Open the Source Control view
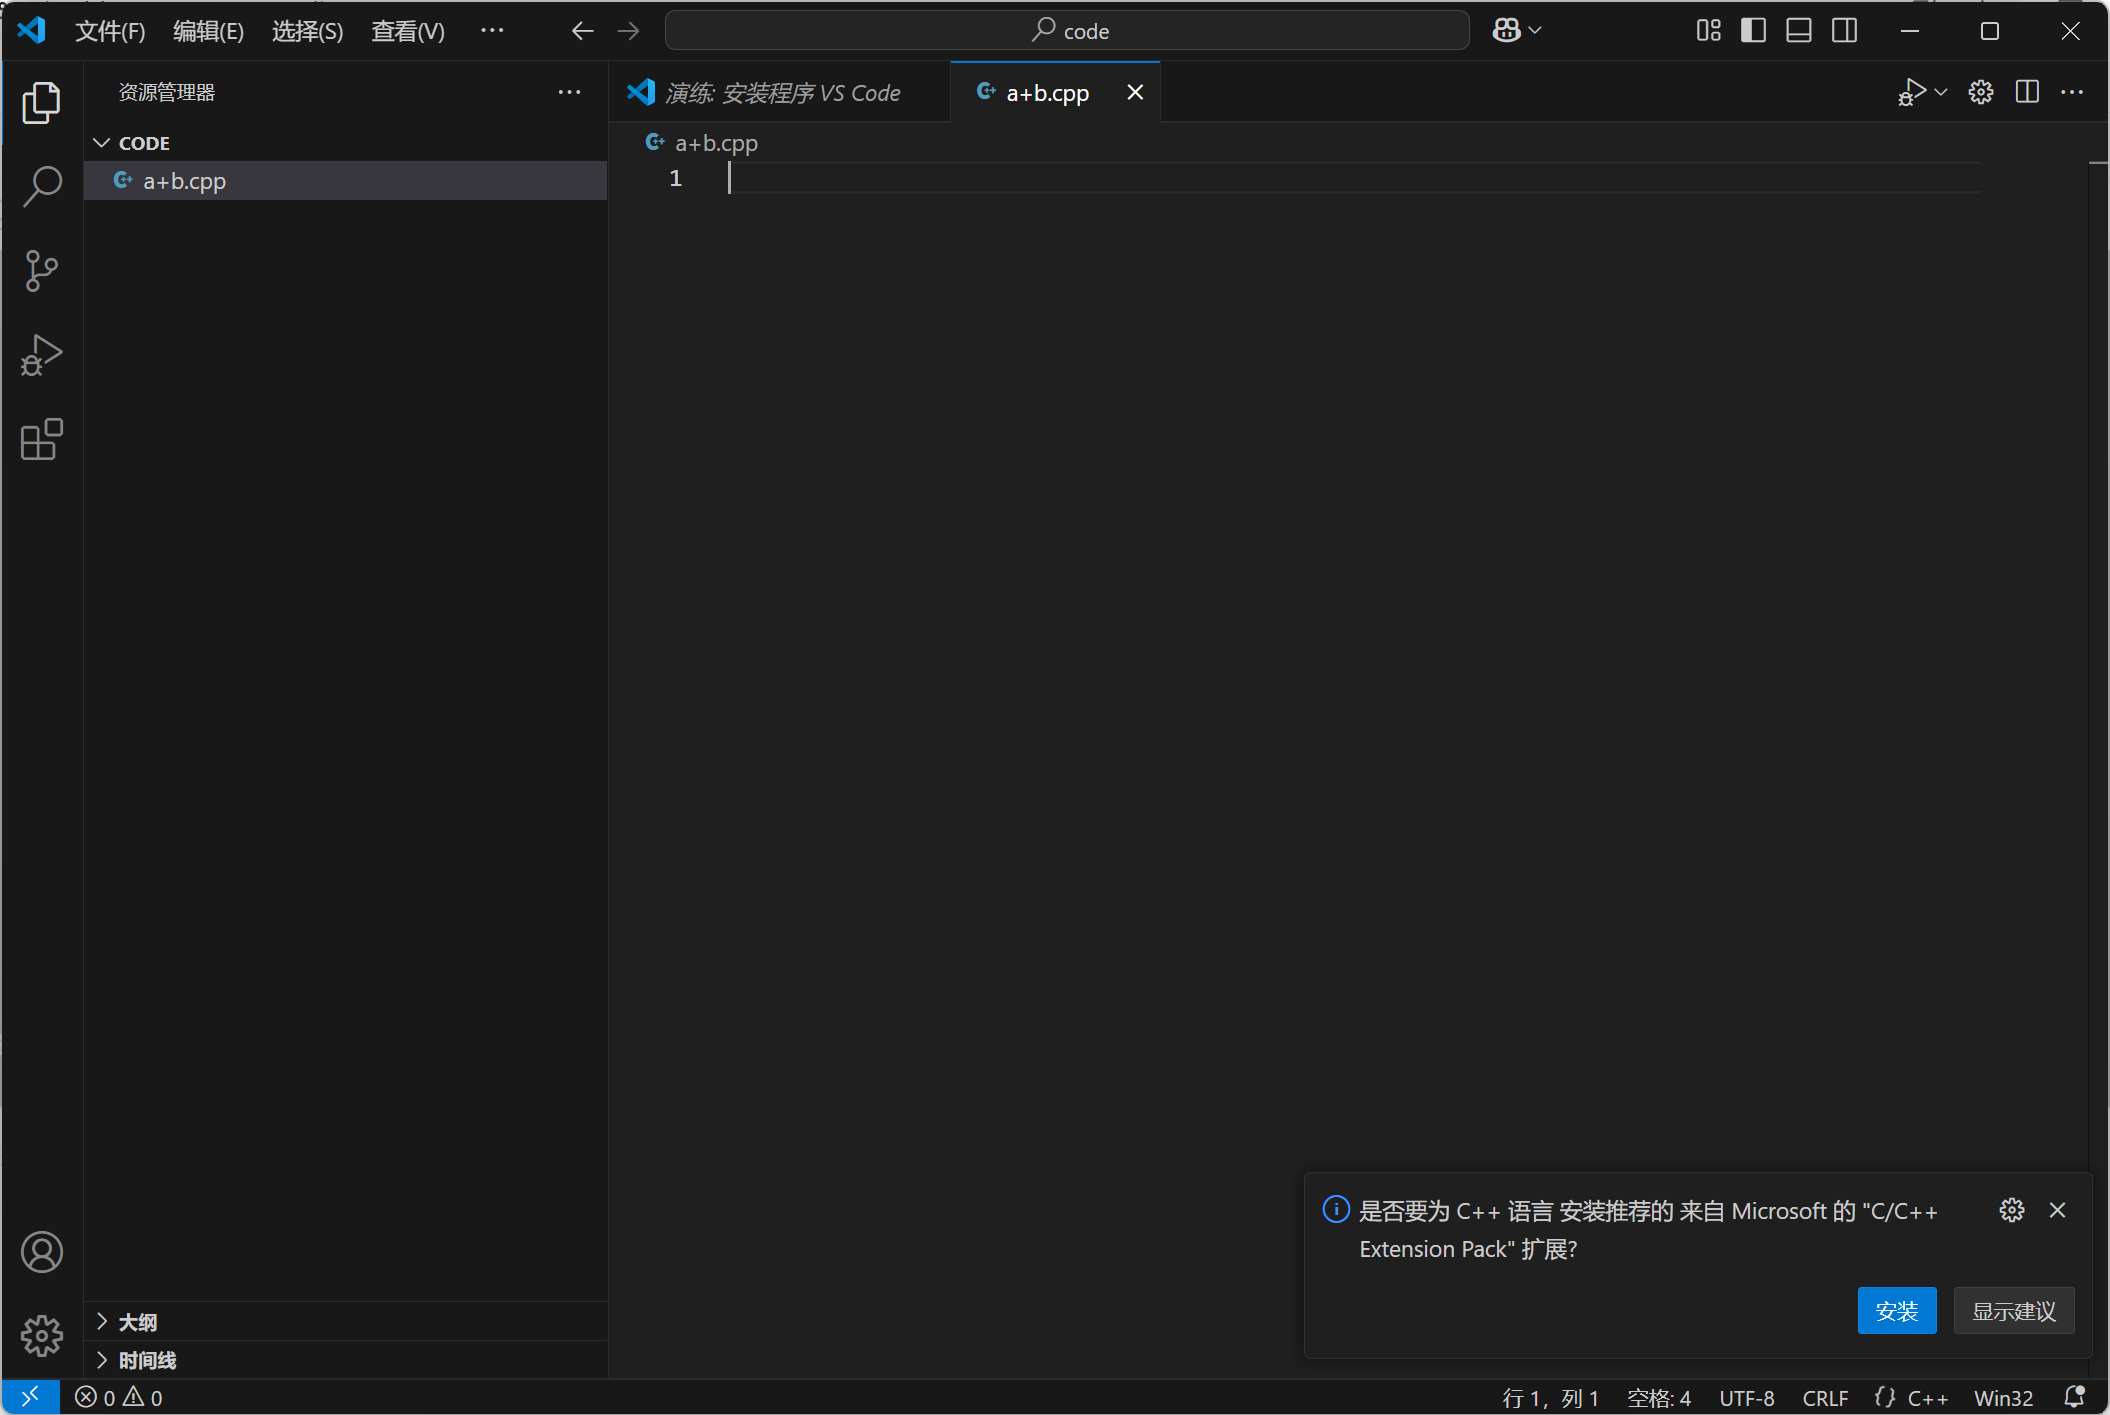Screen dimensions: 2110x1415 (42, 271)
